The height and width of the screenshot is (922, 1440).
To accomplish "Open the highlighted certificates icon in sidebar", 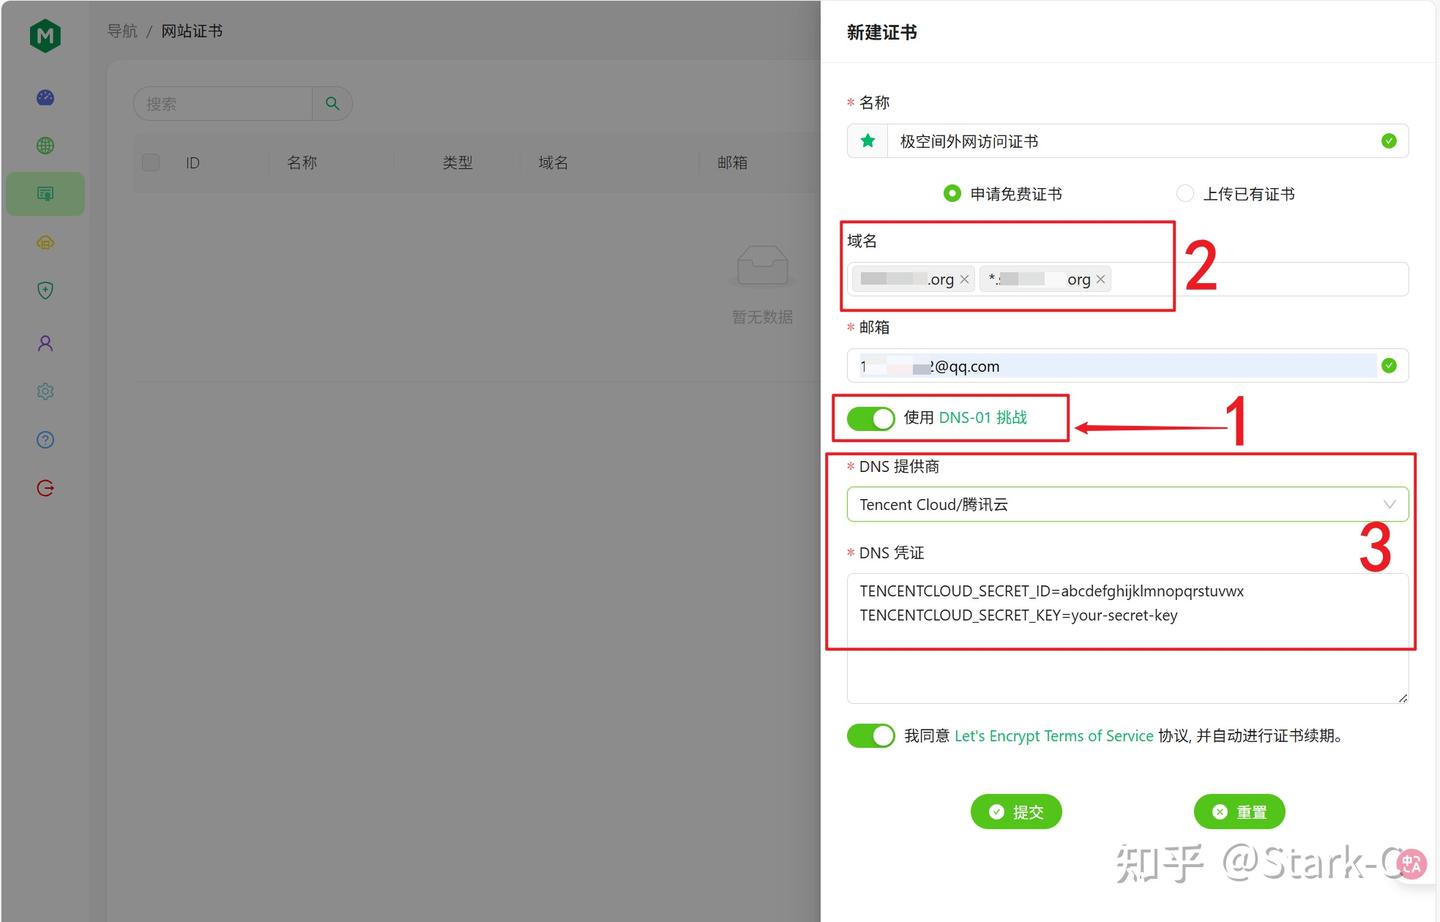I will click(x=45, y=193).
